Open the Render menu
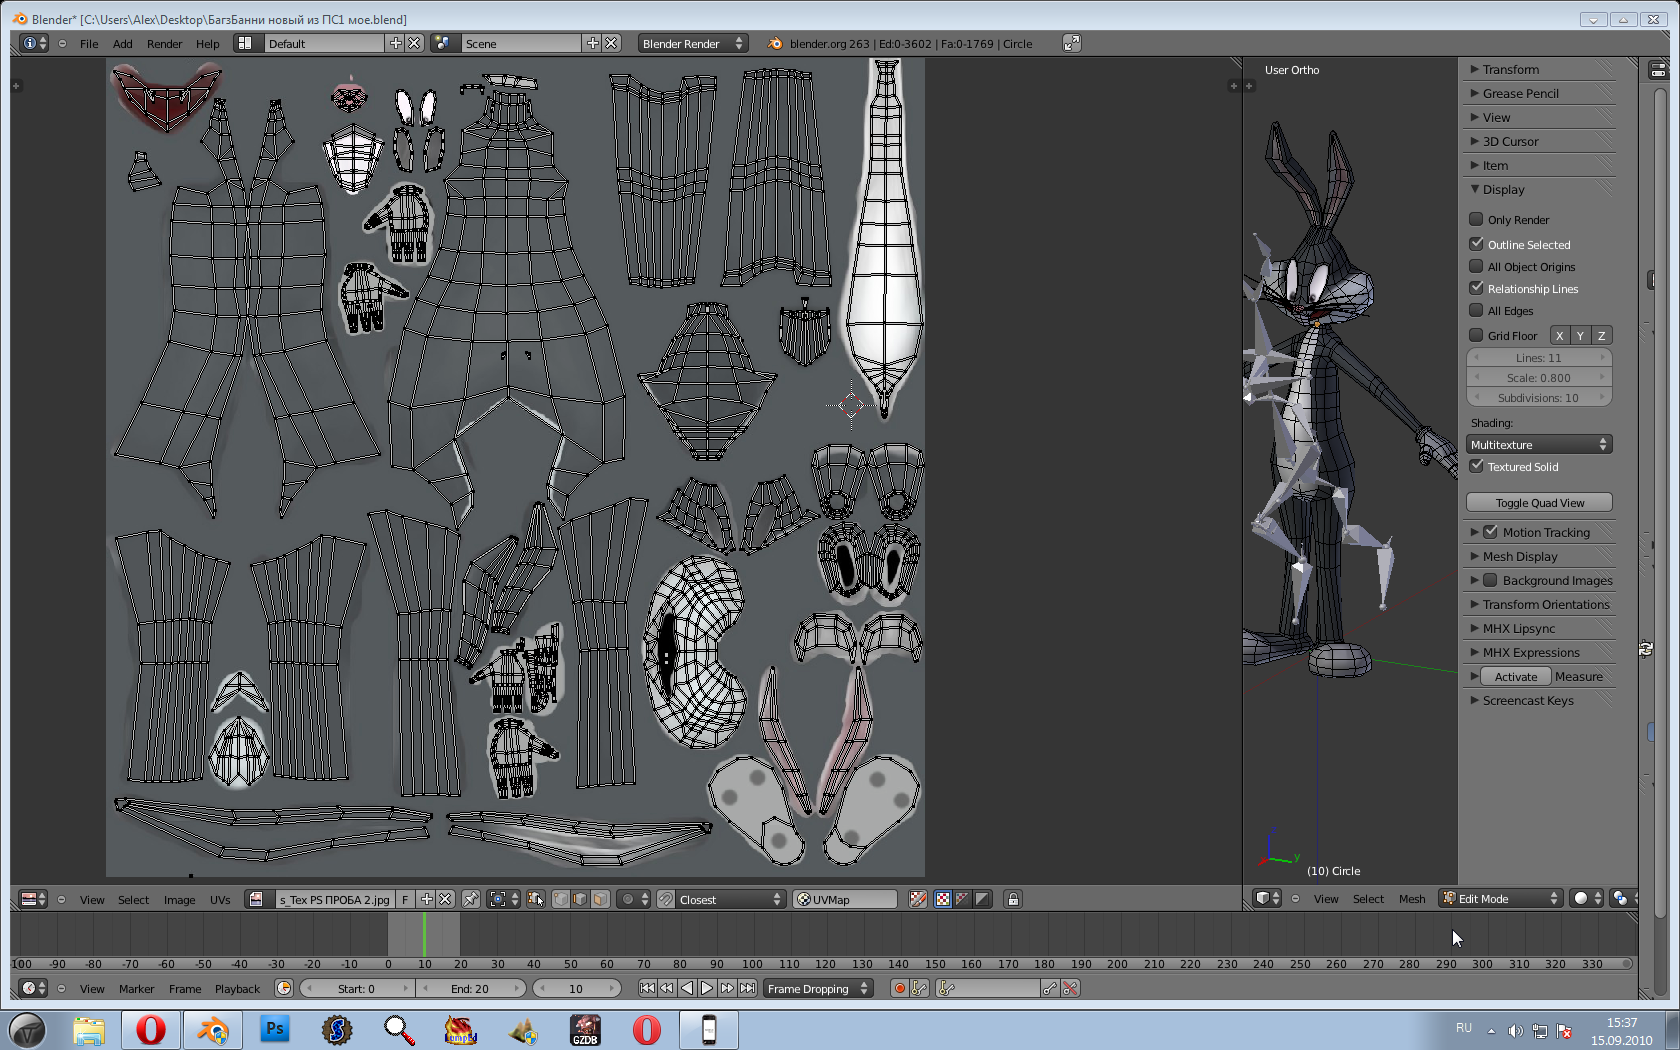The image size is (1680, 1050). 164,43
